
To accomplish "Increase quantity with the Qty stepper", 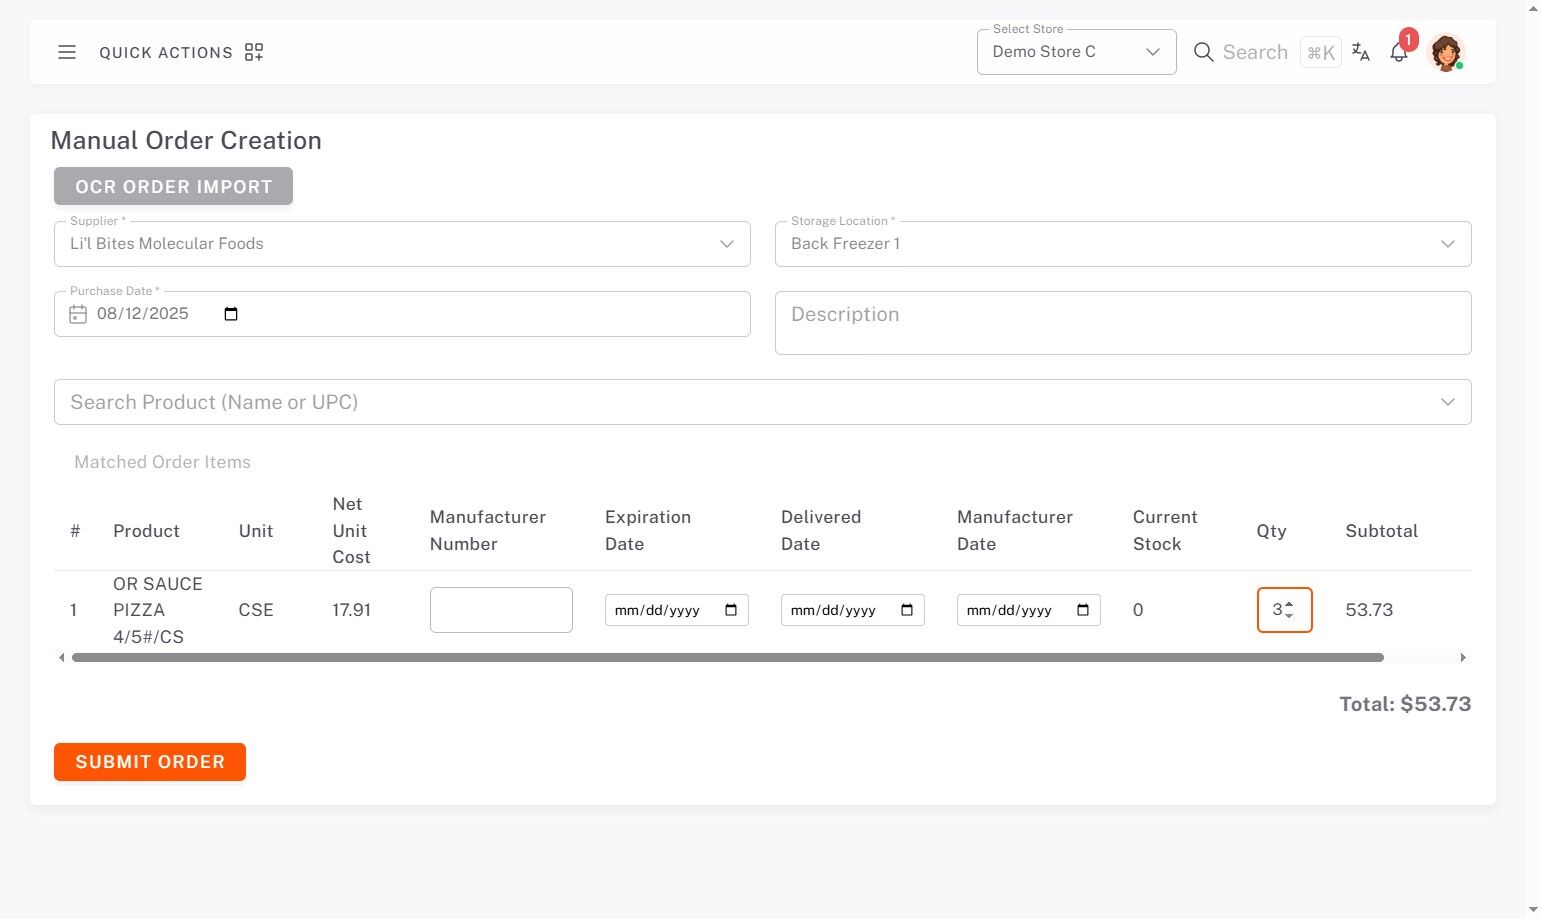I will [x=1289, y=605].
